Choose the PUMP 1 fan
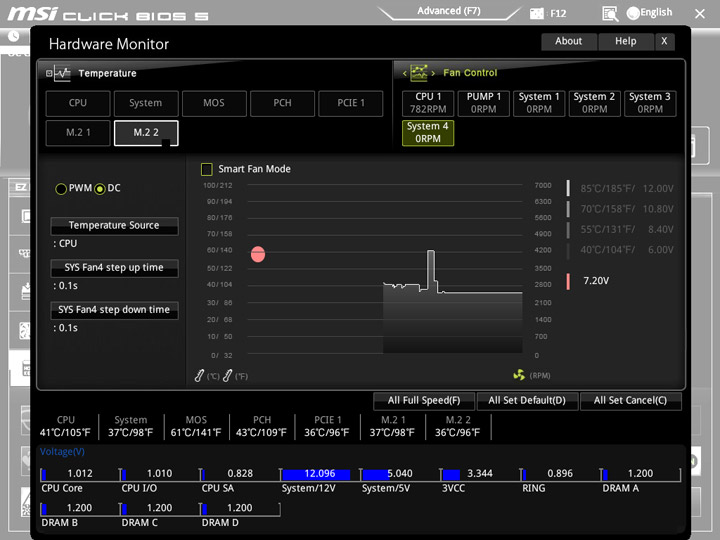The image size is (720, 540). tap(484, 103)
